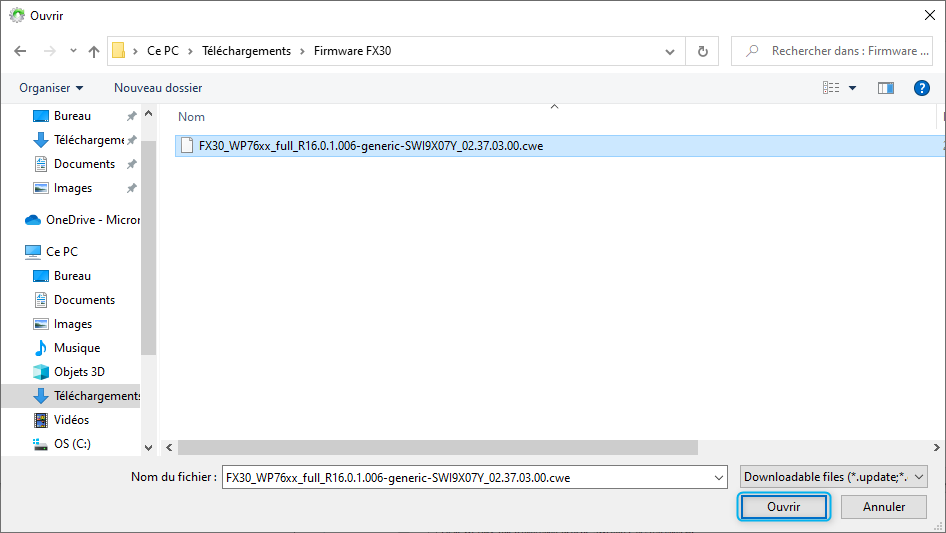Image resolution: width=946 pixels, height=533 pixels.
Task: Go up one folder level
Action: coord(94,51)
